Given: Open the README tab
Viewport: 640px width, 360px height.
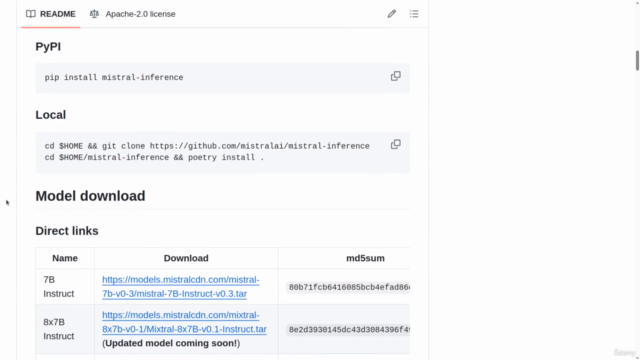Looking at the screenshot, I should pos(51,14).
